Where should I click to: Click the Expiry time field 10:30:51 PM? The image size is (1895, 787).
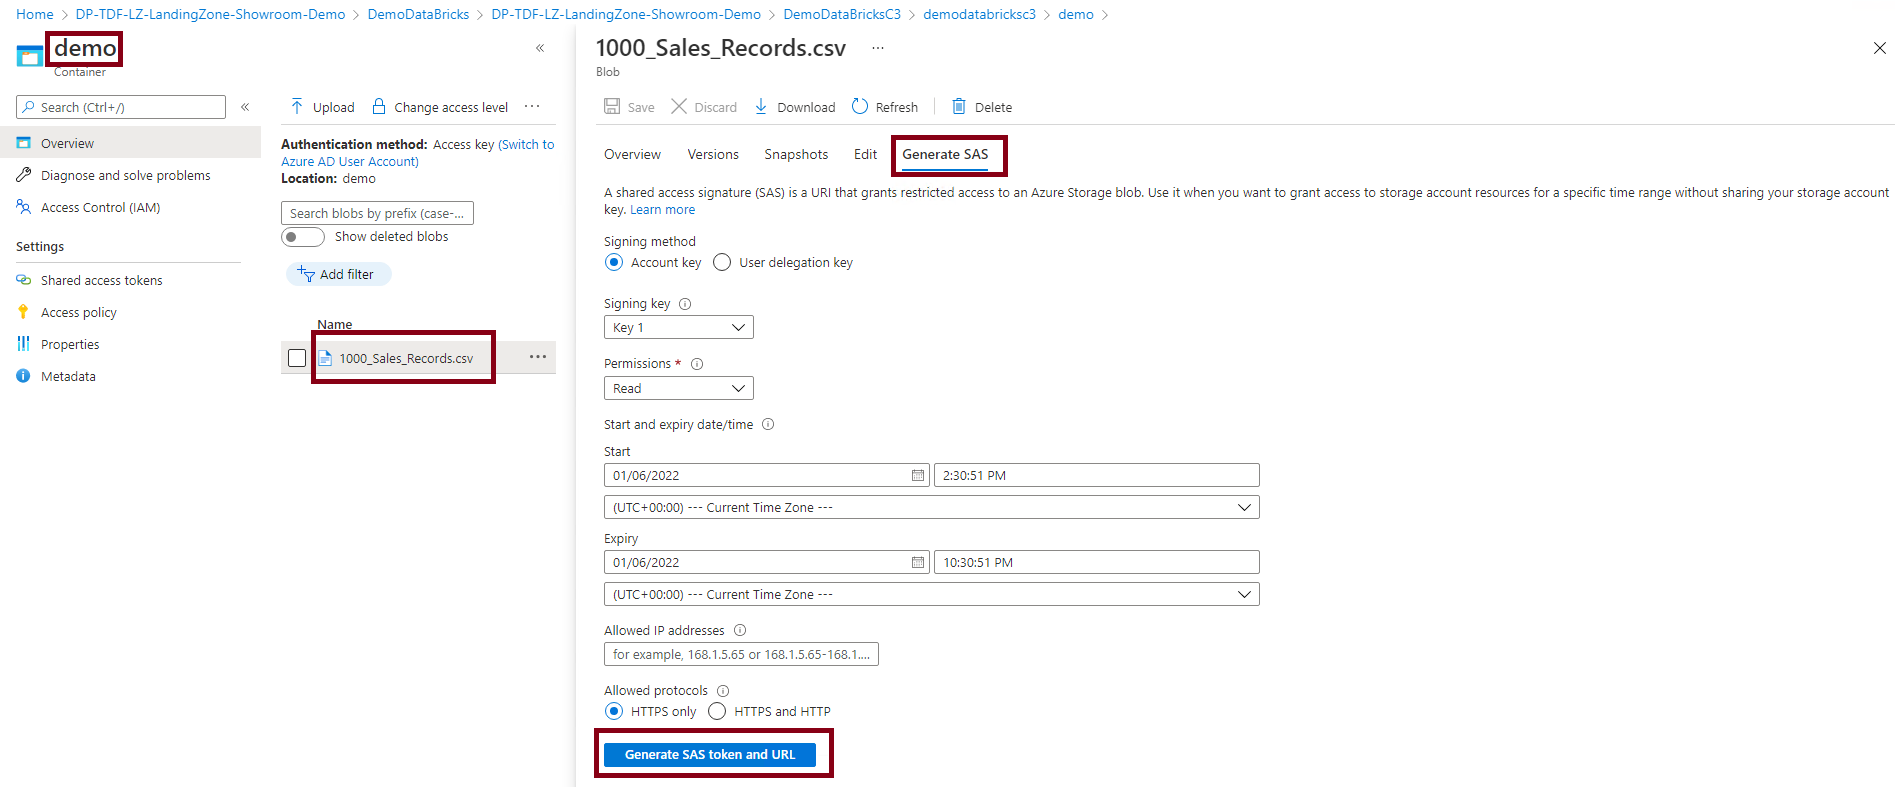1097,562
